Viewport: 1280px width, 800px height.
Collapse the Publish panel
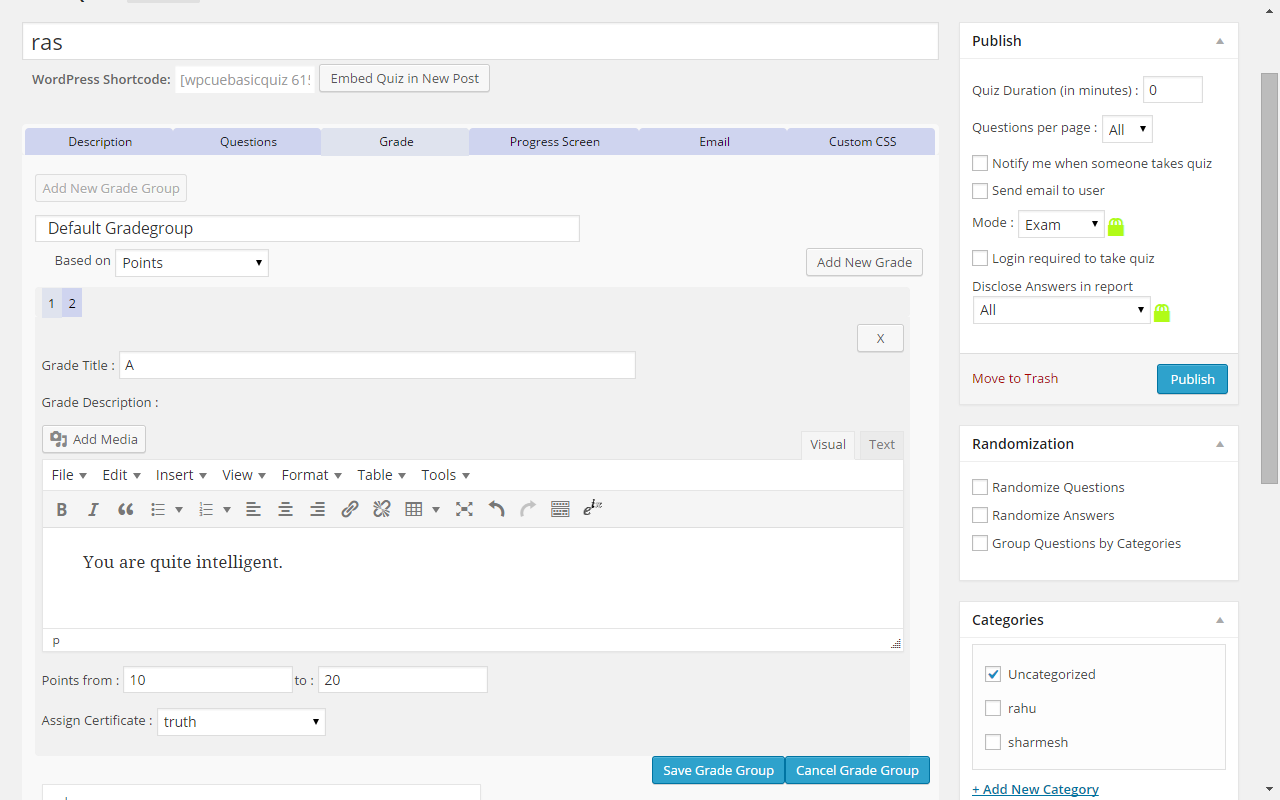coord(1220,41)
